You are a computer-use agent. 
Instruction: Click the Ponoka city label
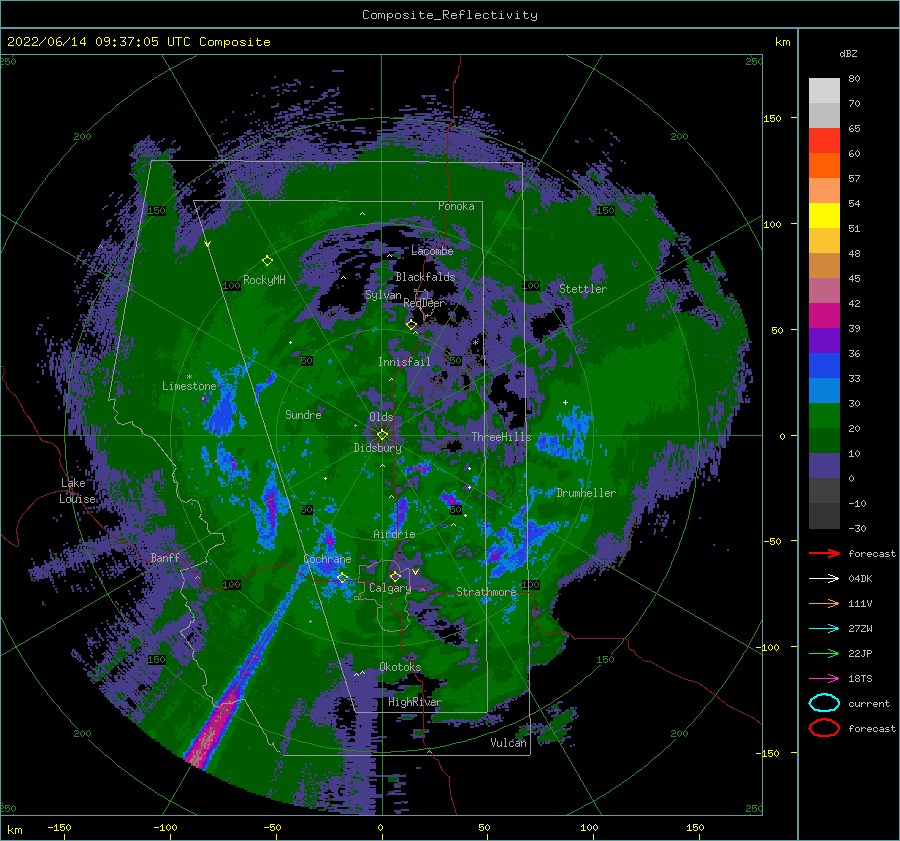[x=456, y=206]
